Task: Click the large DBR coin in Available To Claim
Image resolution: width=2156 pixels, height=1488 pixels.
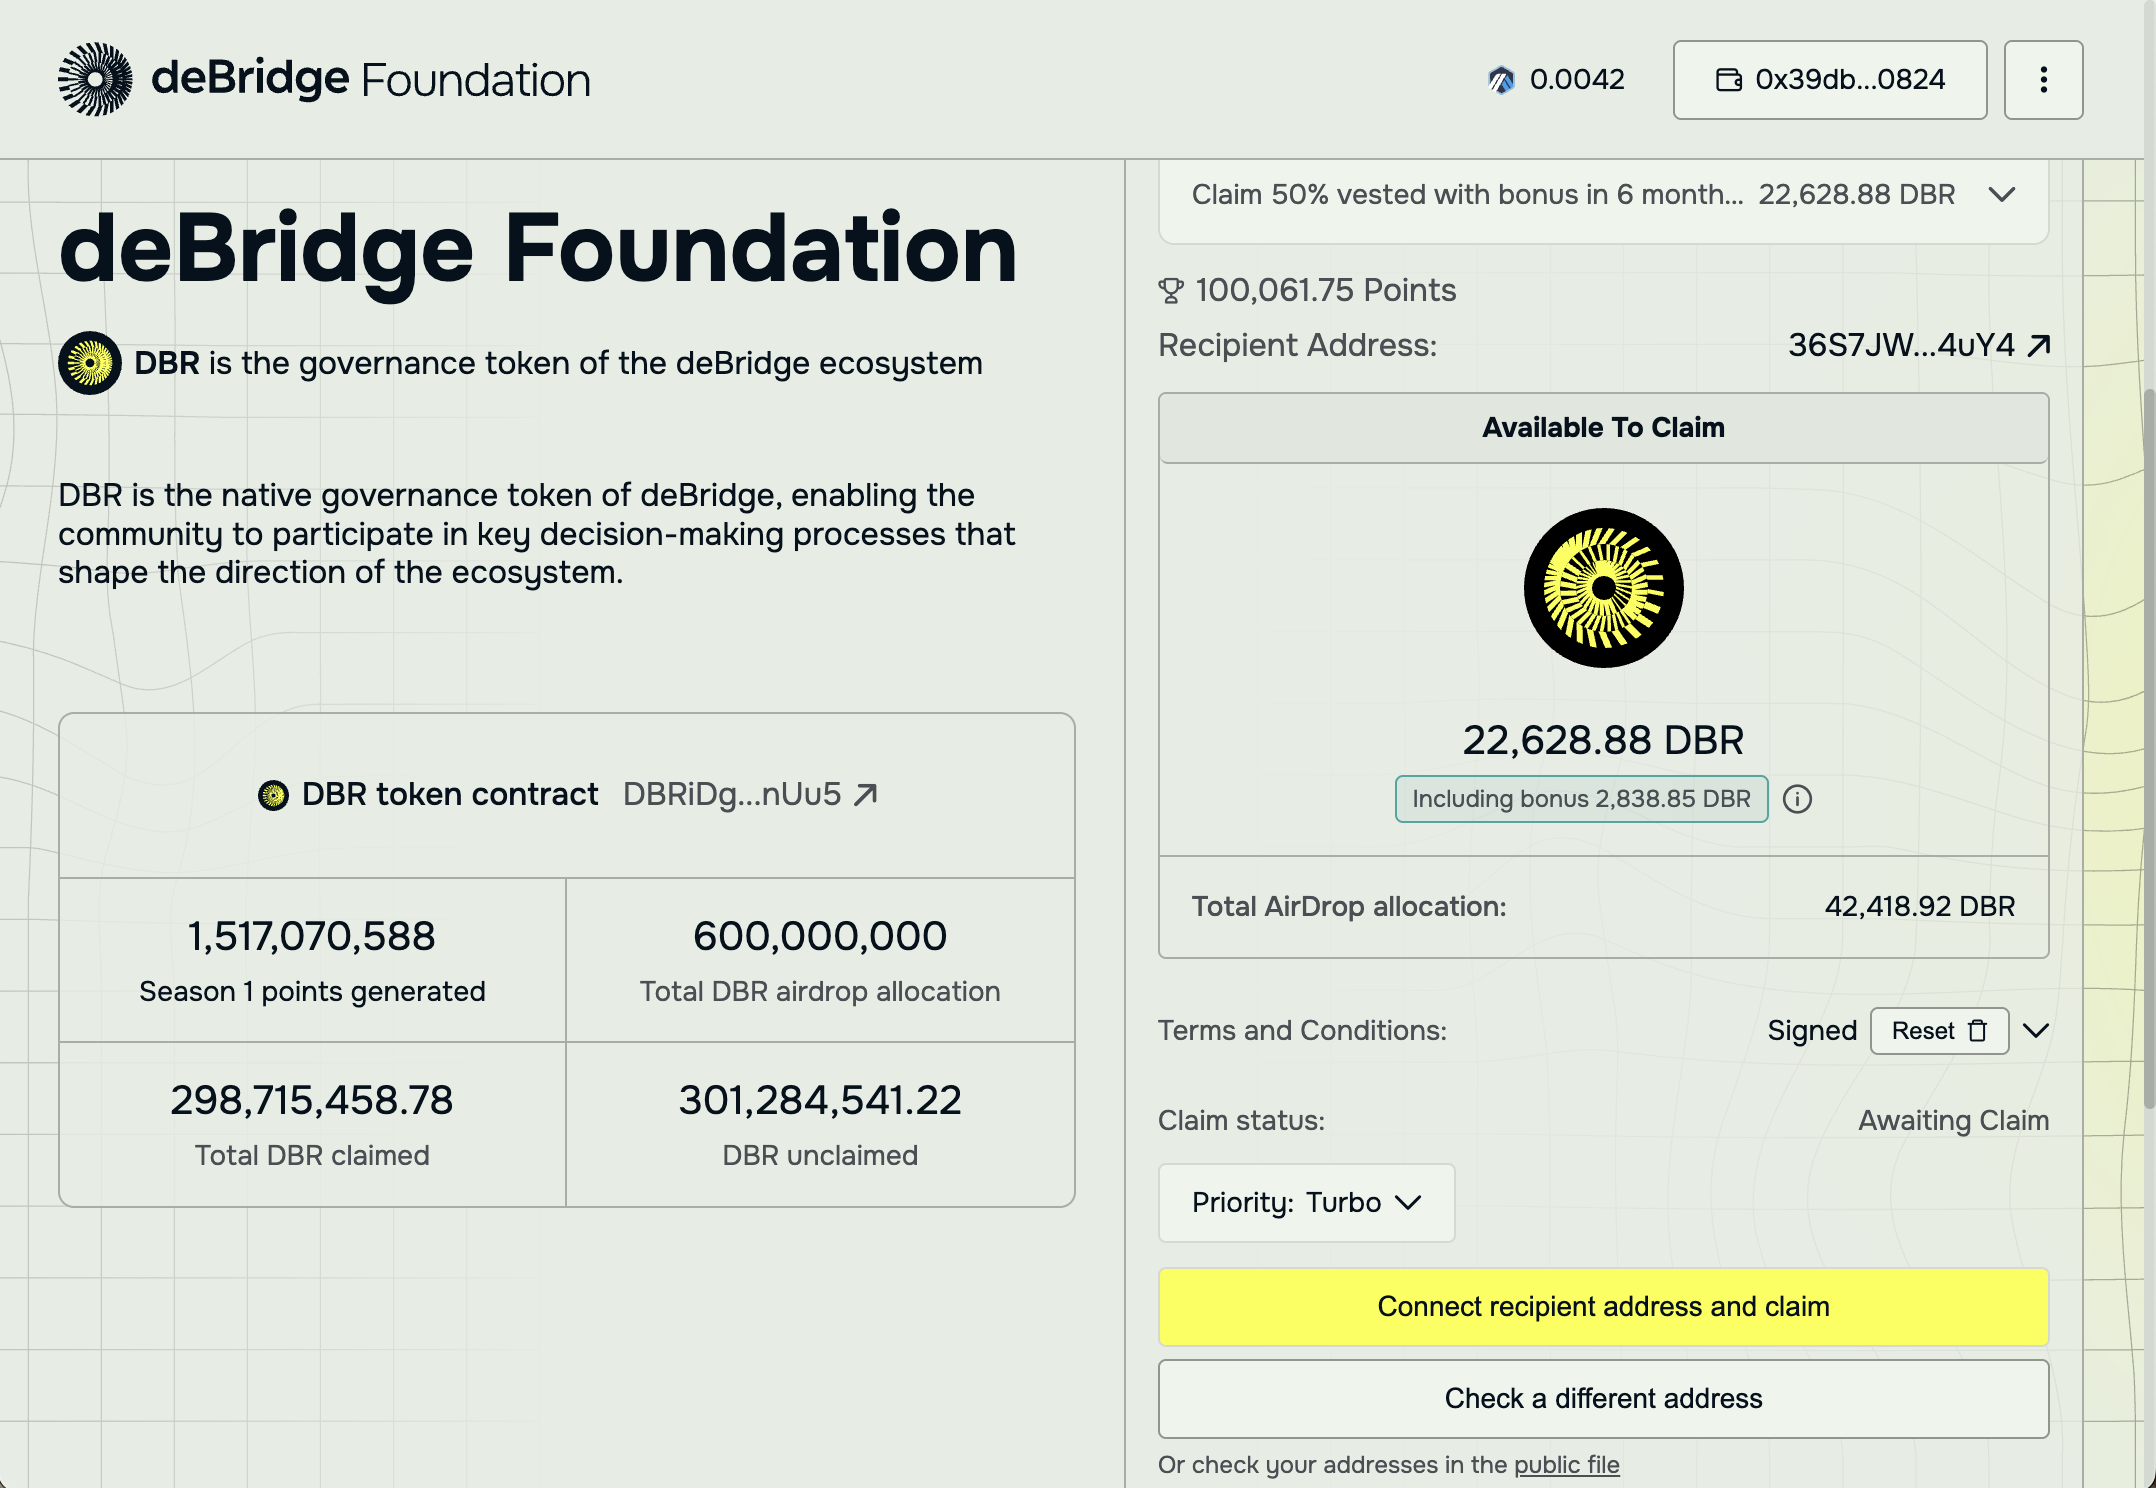Action: [x=1603, y=588]
